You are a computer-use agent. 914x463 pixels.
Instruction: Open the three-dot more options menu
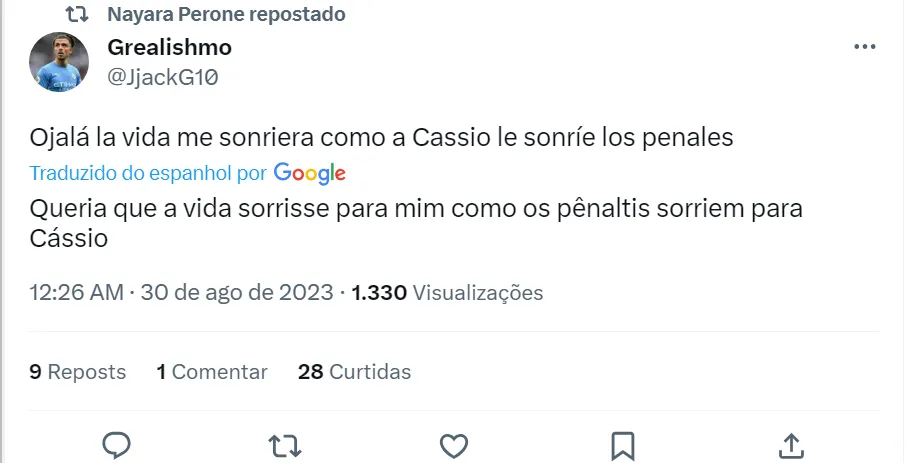(x=865, y=47)
